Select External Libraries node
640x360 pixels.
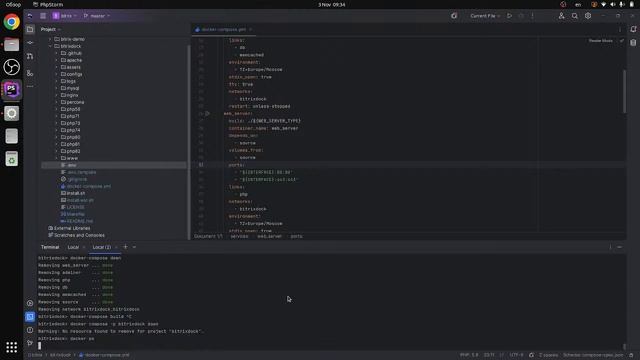point(72,228)
